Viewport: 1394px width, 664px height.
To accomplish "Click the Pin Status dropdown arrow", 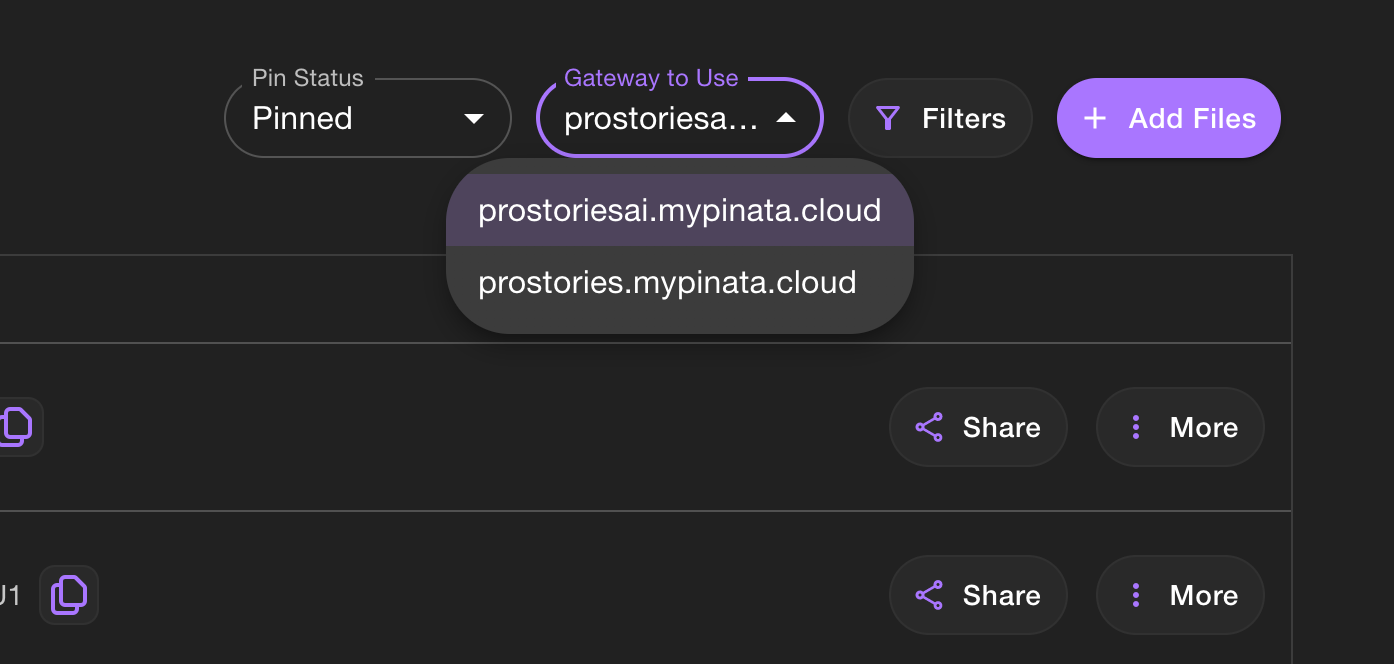I will tap(474, 118).
